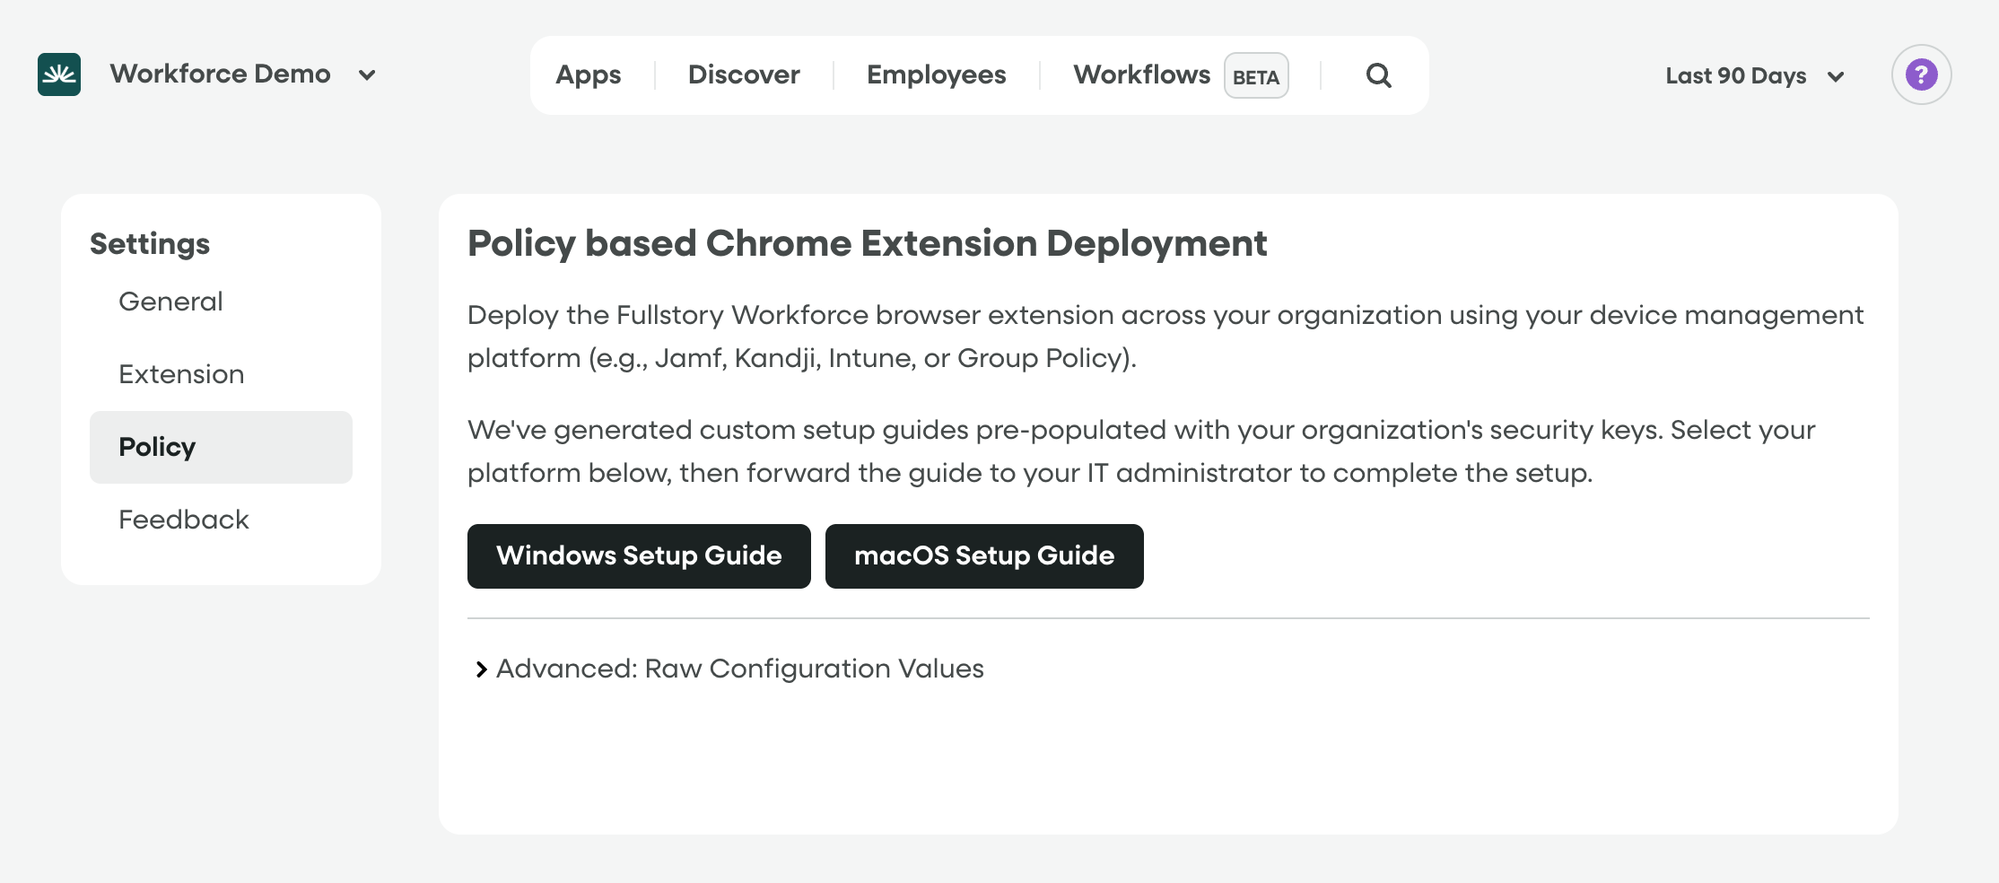Click the Fullstory Workforce logo icon
This screenshot has width=1999, height=883.
59,75
